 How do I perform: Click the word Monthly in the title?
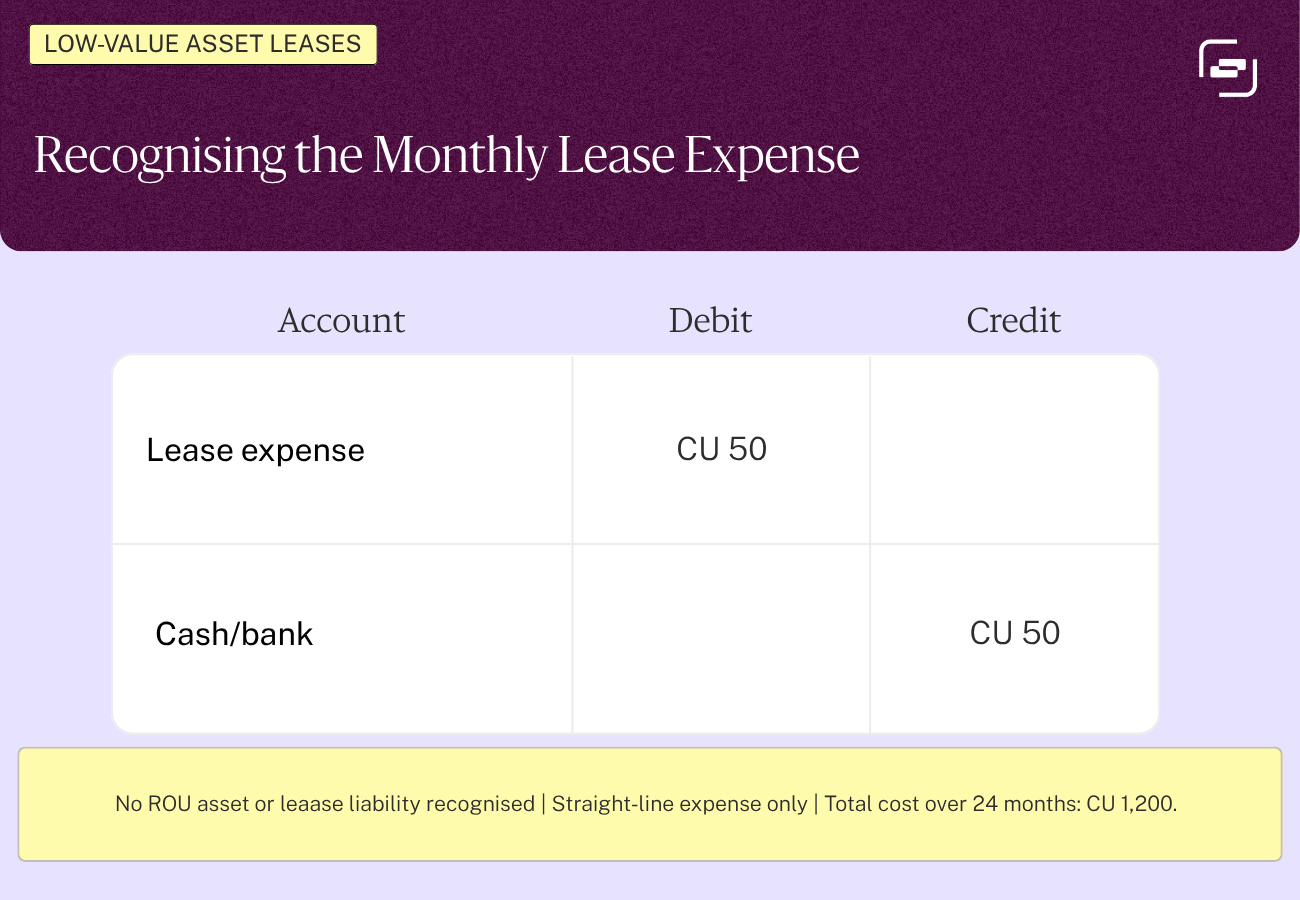[x=461, y=156]
